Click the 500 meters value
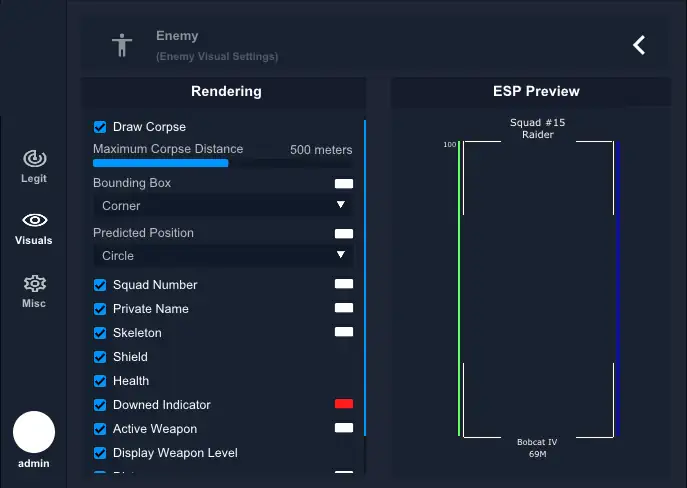The width and height of the screenshot is (687, 488). (x=321, y=150)
